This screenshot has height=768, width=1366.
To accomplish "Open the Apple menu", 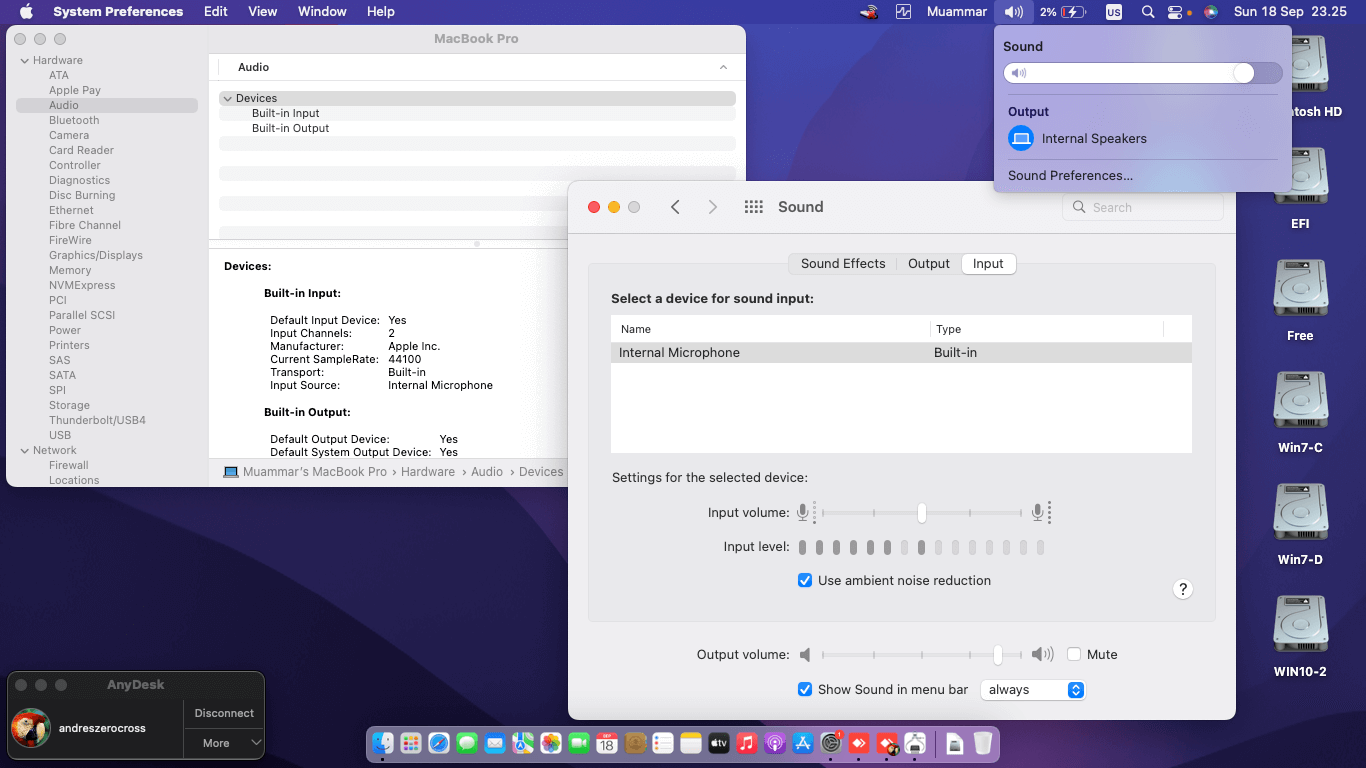I will click(x=27, y=12).
